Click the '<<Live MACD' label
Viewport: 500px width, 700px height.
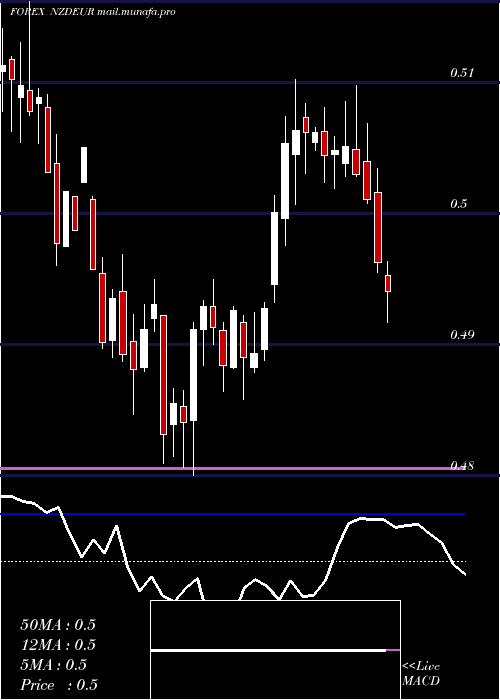coord(421,673)
